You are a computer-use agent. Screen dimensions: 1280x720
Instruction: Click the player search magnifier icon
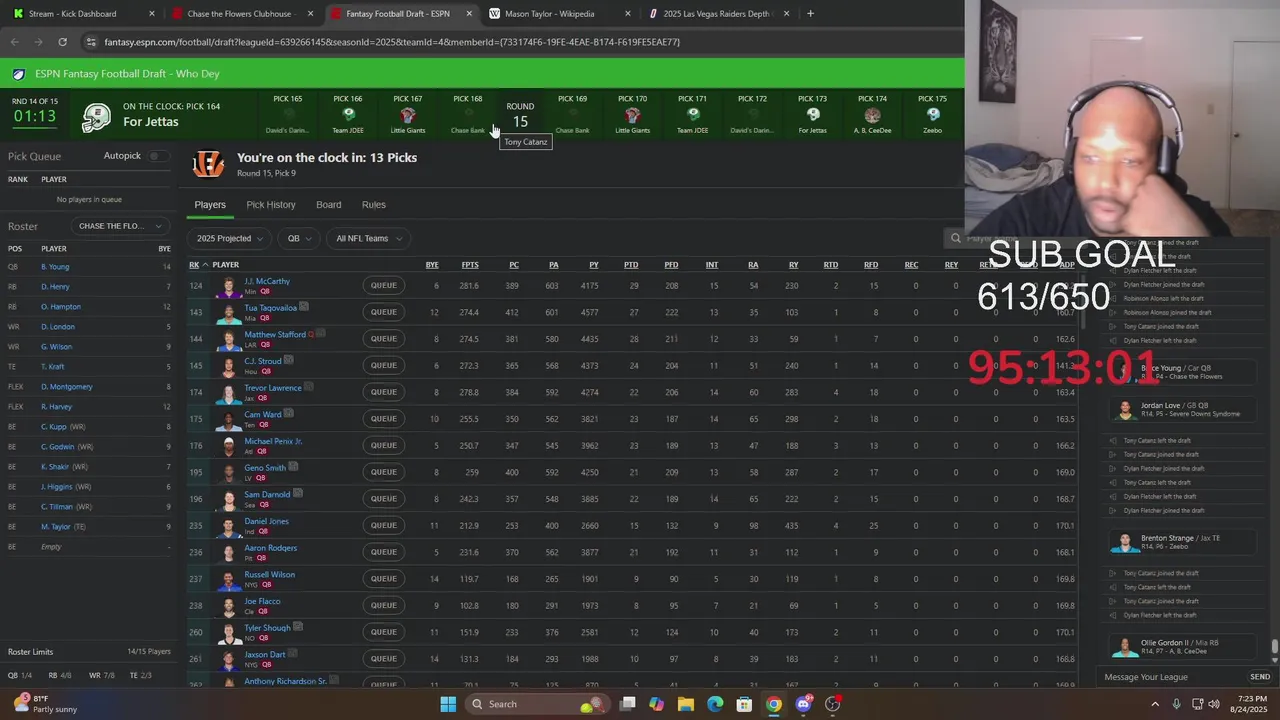956,238
